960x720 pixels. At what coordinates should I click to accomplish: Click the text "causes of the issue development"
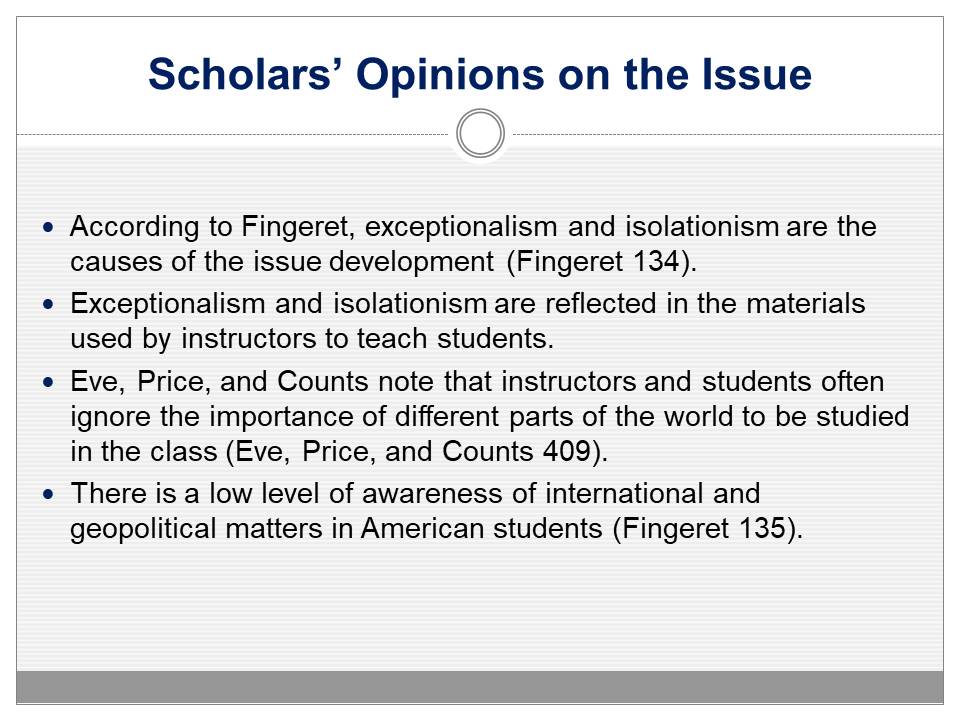pyautogui.click(x=282, y=263)
